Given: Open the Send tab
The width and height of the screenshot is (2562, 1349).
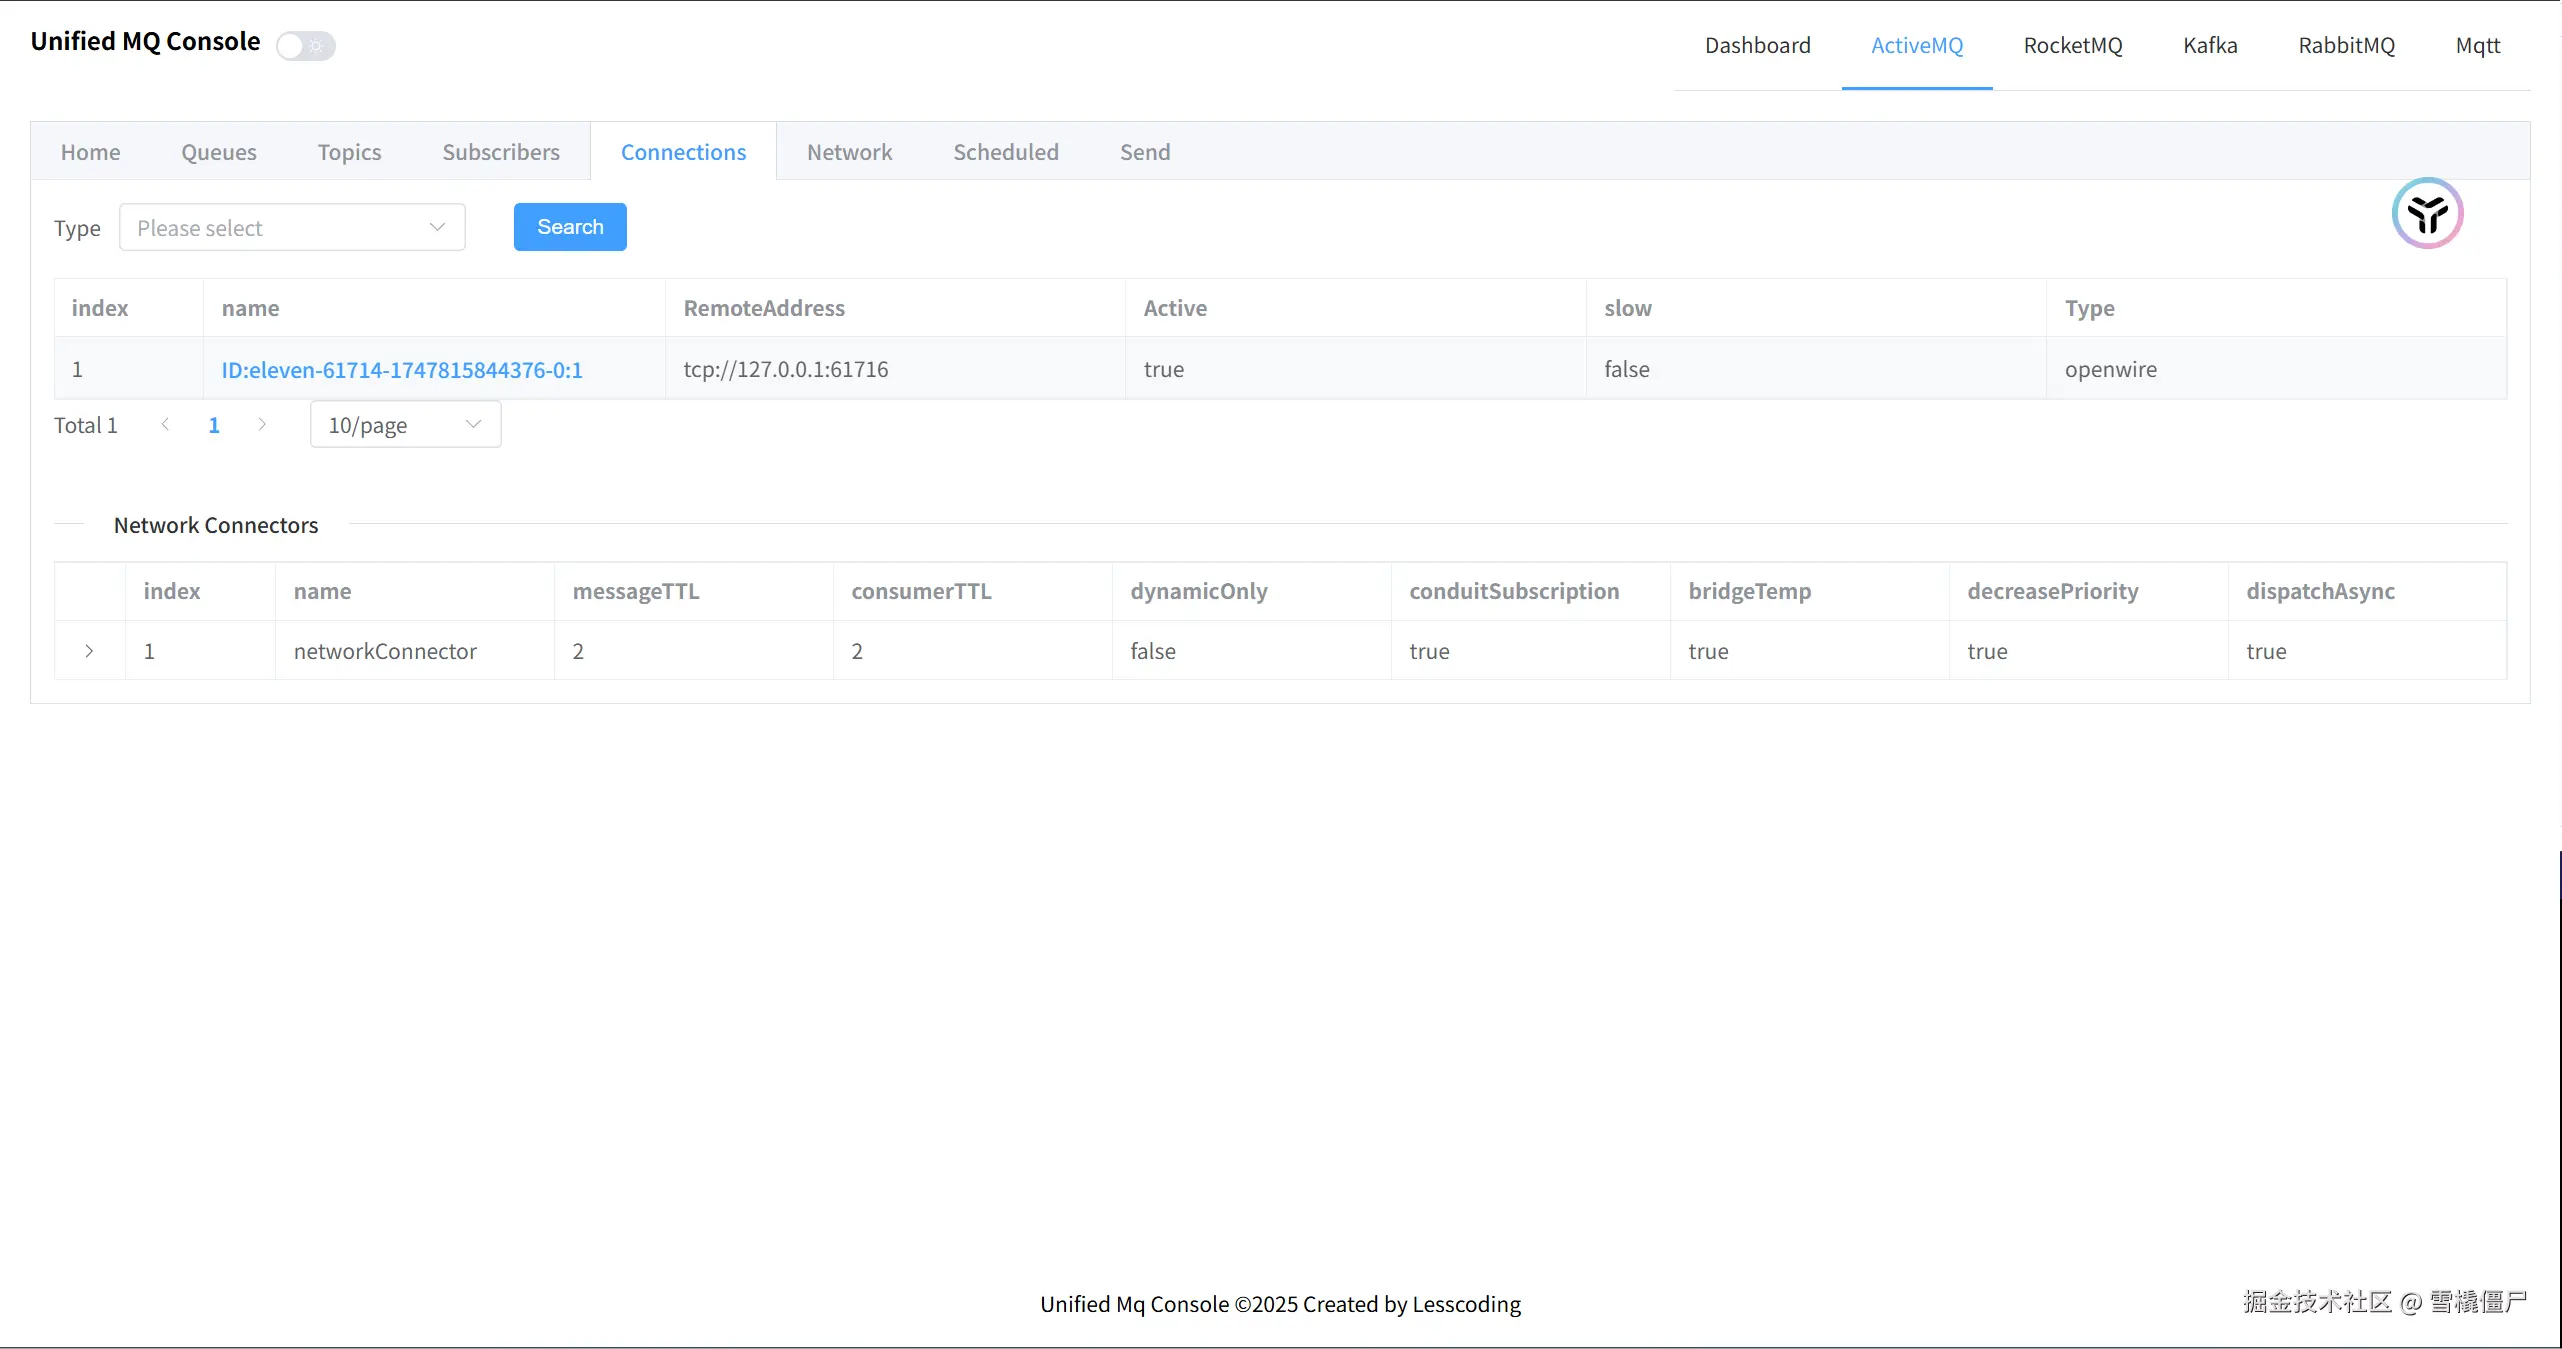Looking at the screenshot, I should click(1144, 152).
